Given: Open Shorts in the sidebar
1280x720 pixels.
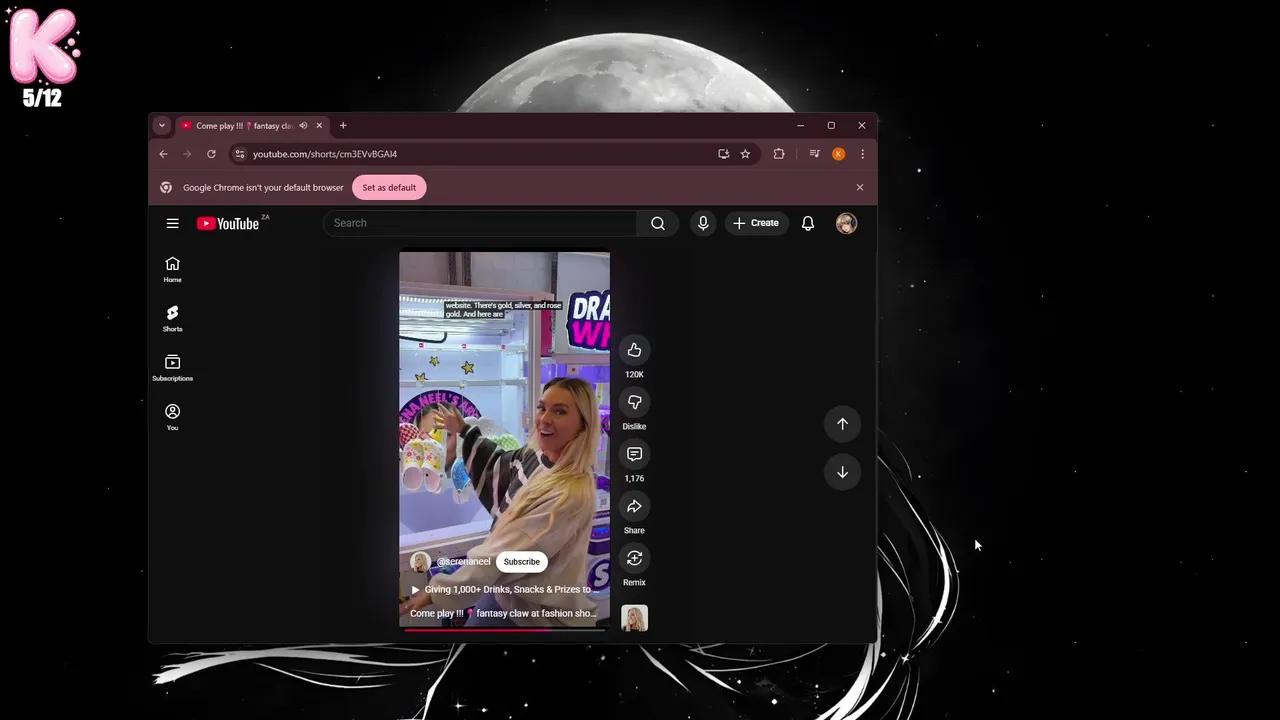Looking at the screenshot, I should click(172, 318).
